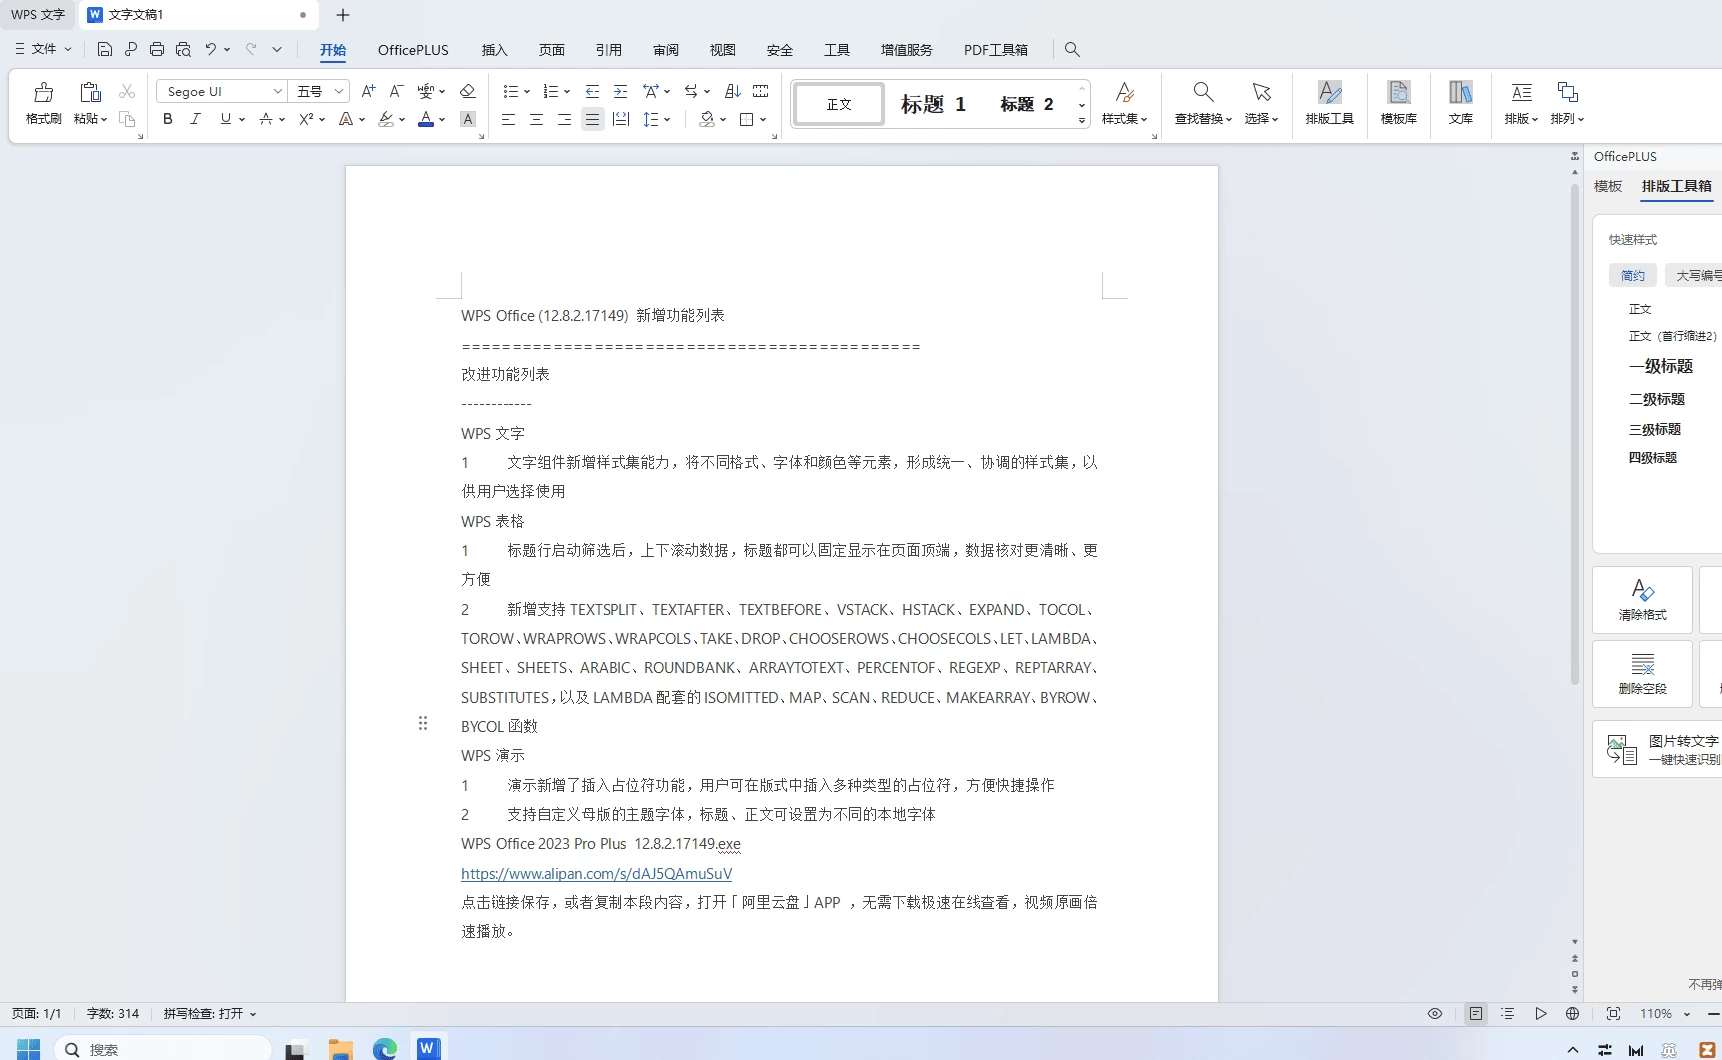Expand numbered list style dropdown arrow
Screen dimensions: 1722x1060
point(567,91)
